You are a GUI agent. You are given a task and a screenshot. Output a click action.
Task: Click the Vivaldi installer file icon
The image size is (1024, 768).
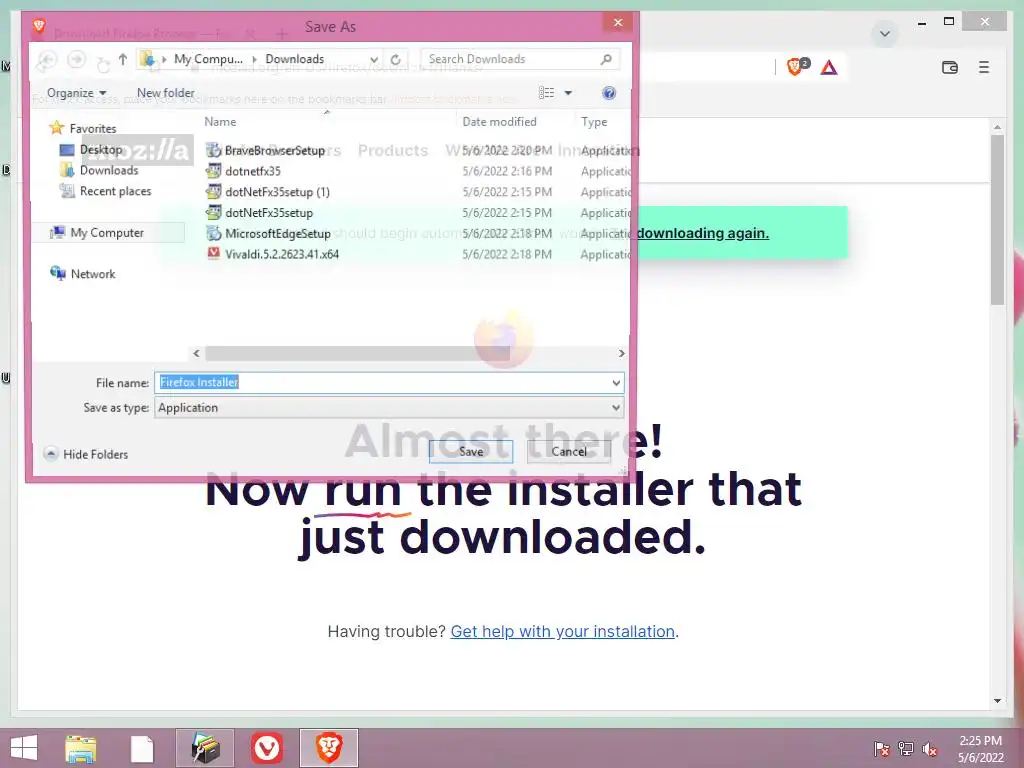[x=214, y=254]
